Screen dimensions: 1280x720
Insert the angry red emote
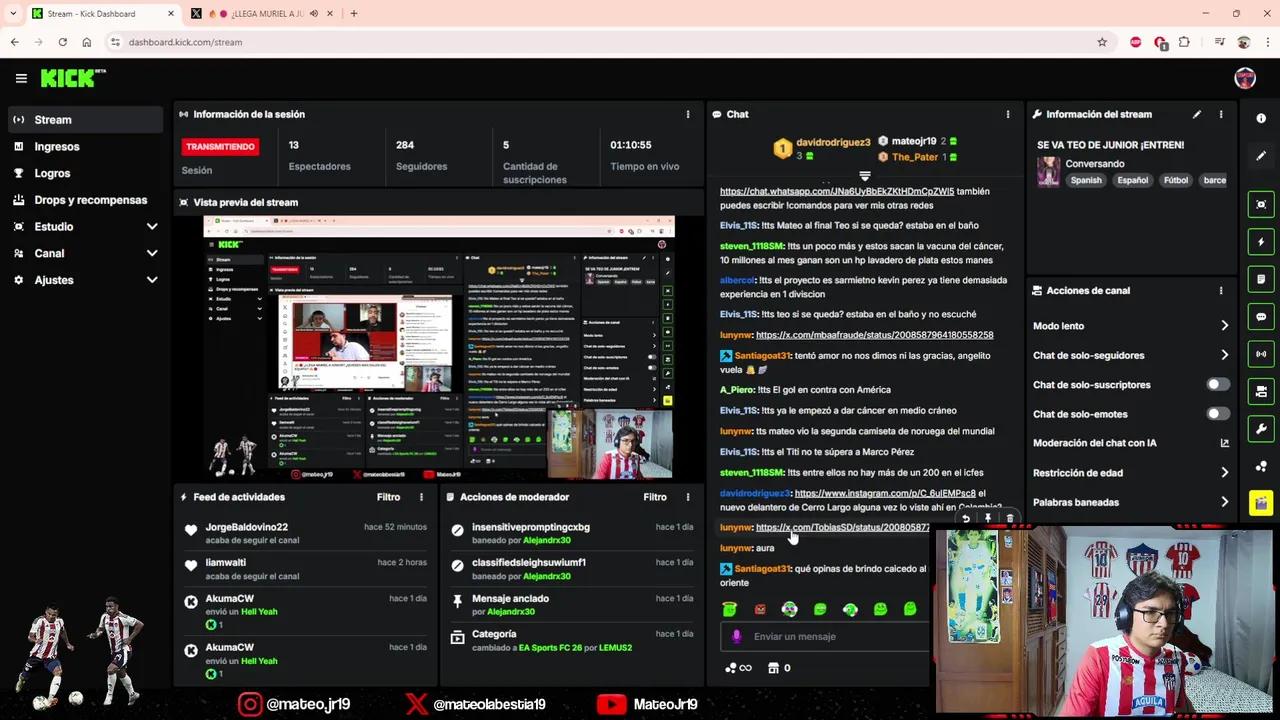coord(760,609)
